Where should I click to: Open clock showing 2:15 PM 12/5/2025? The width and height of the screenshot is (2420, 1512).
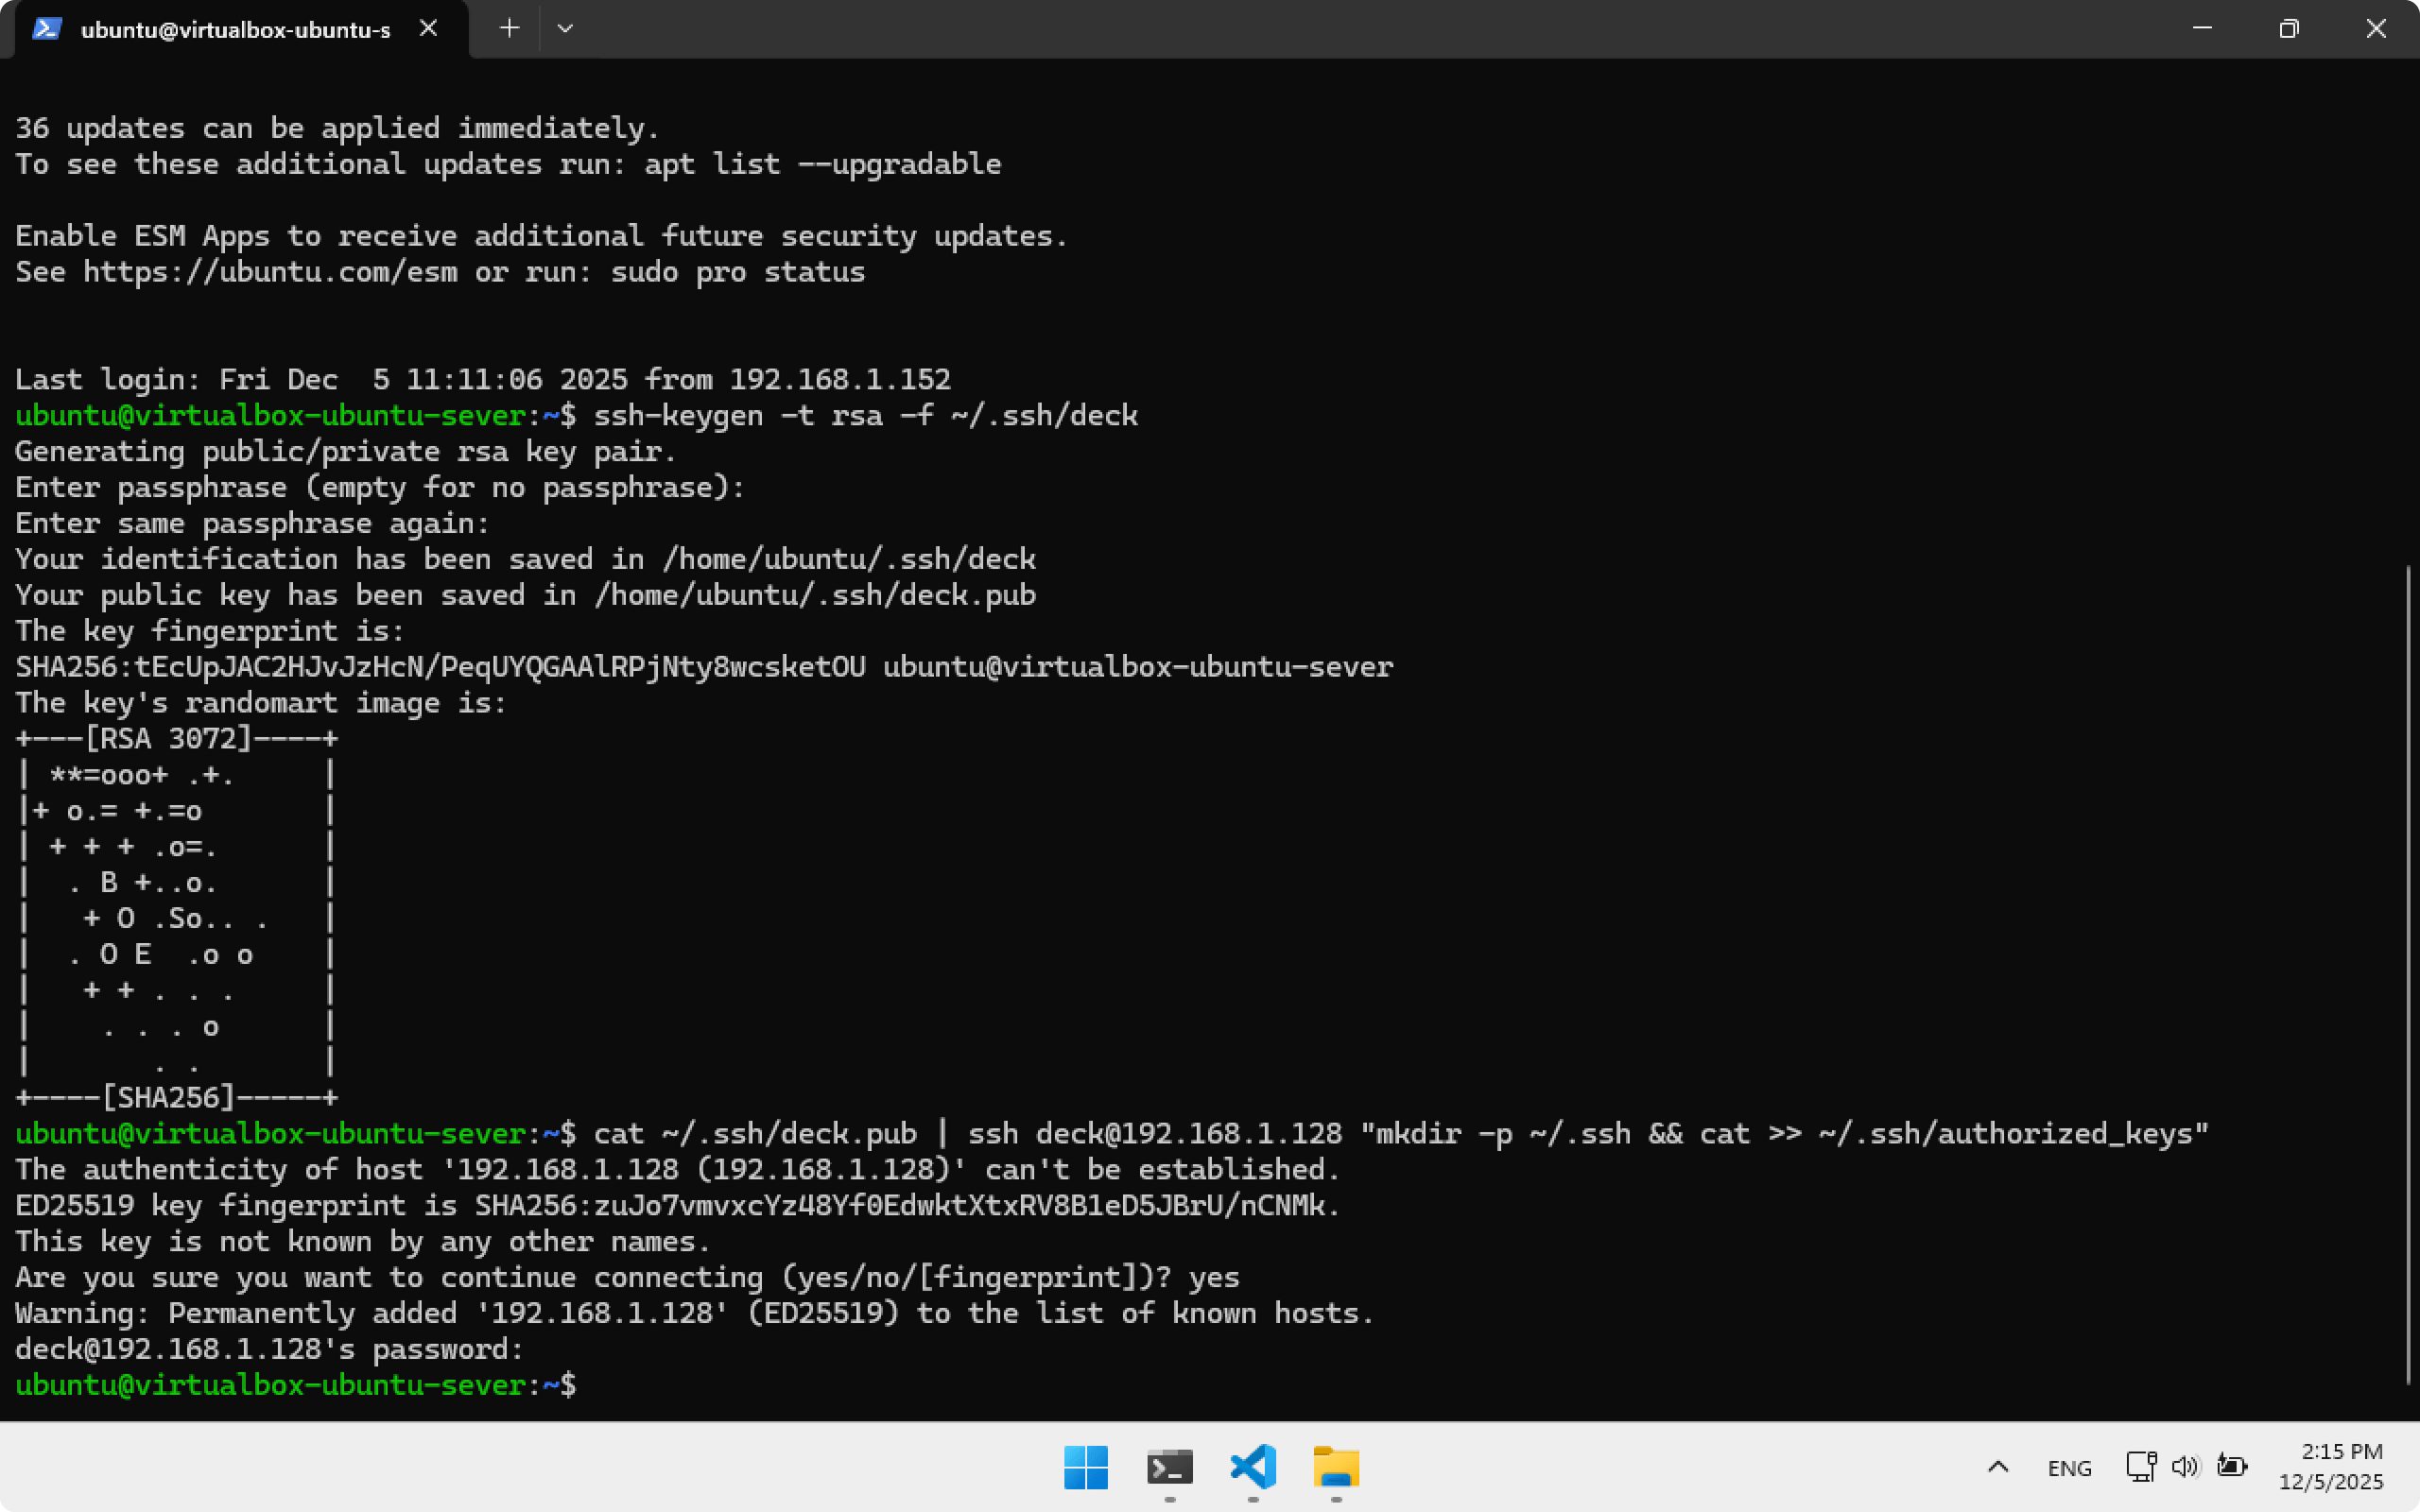[x=2330, y=1466]
